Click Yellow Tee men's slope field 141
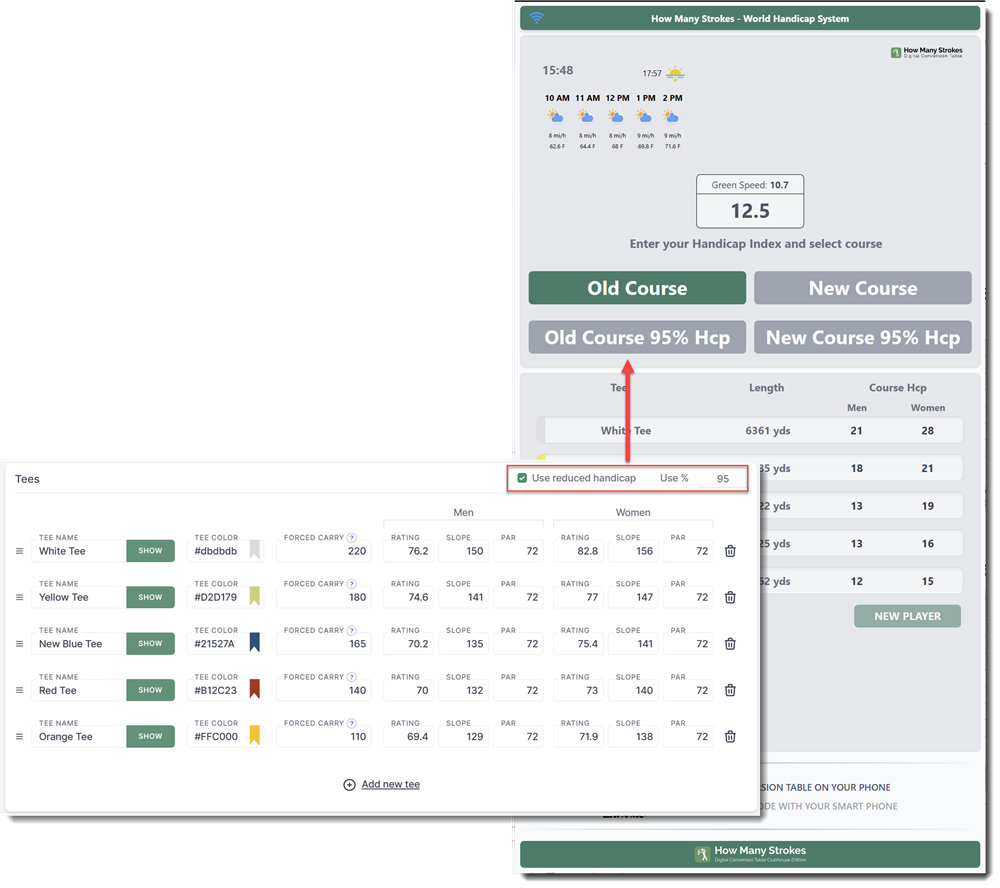1000x888 pixels. 464,598
